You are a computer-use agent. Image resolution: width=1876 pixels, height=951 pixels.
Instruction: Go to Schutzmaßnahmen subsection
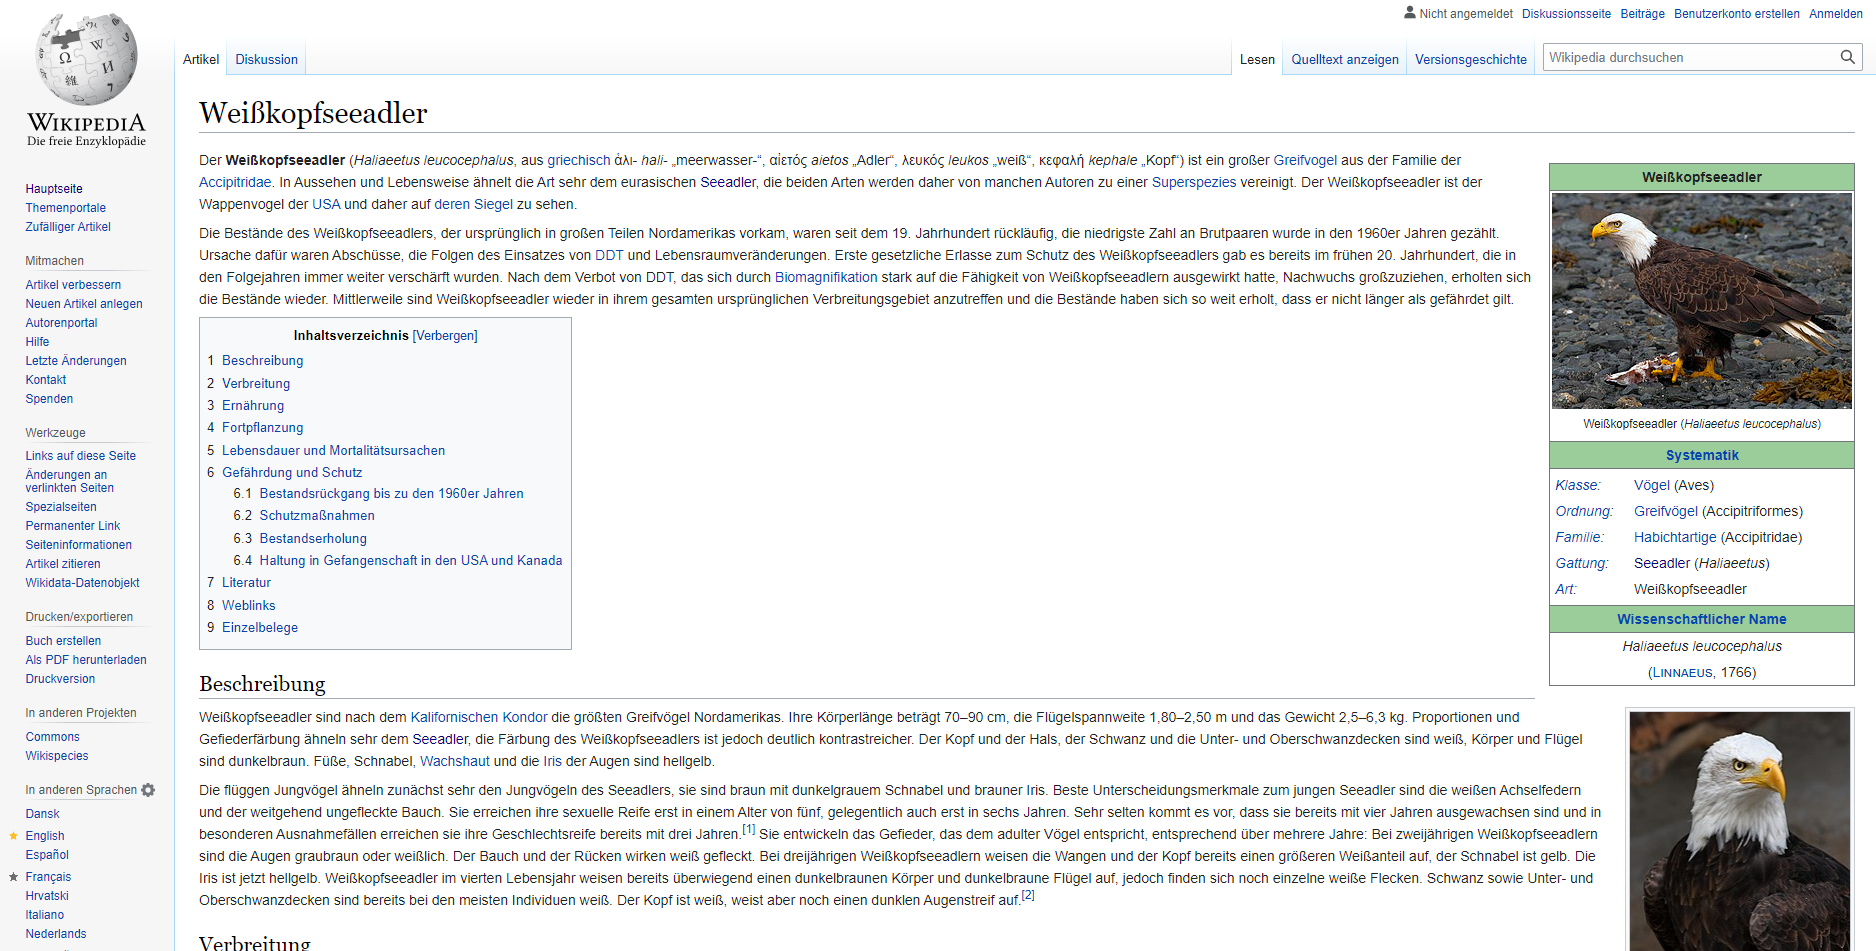tap(317, 516)
